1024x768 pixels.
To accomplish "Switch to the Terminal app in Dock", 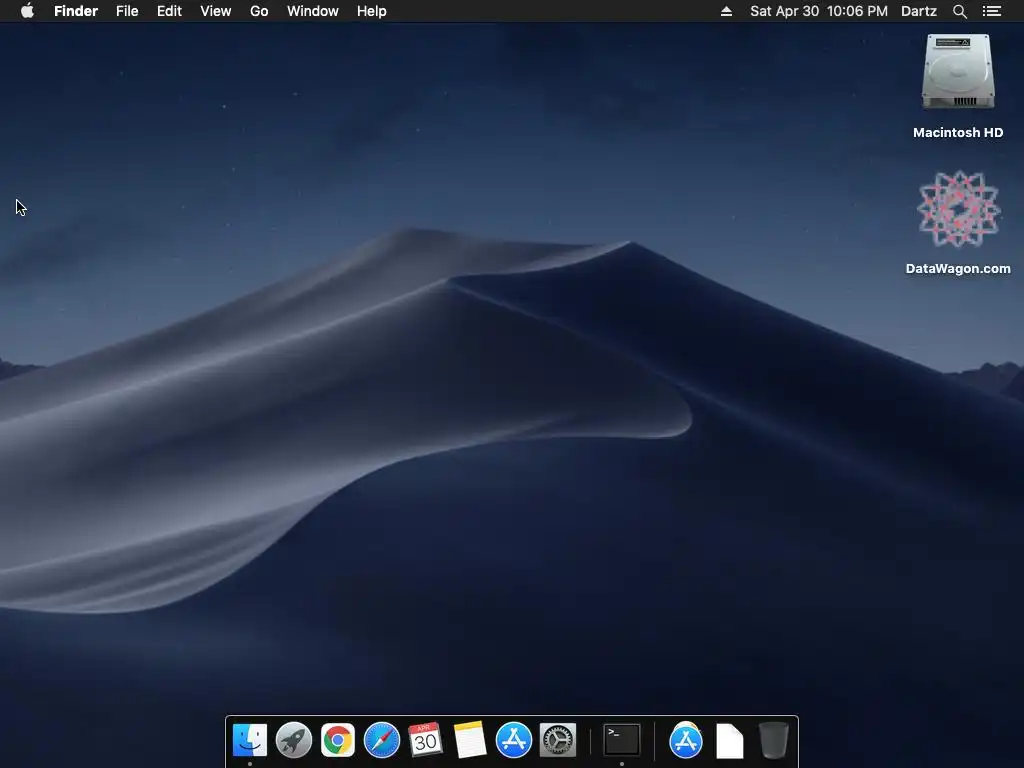I will tap(622, 741).
